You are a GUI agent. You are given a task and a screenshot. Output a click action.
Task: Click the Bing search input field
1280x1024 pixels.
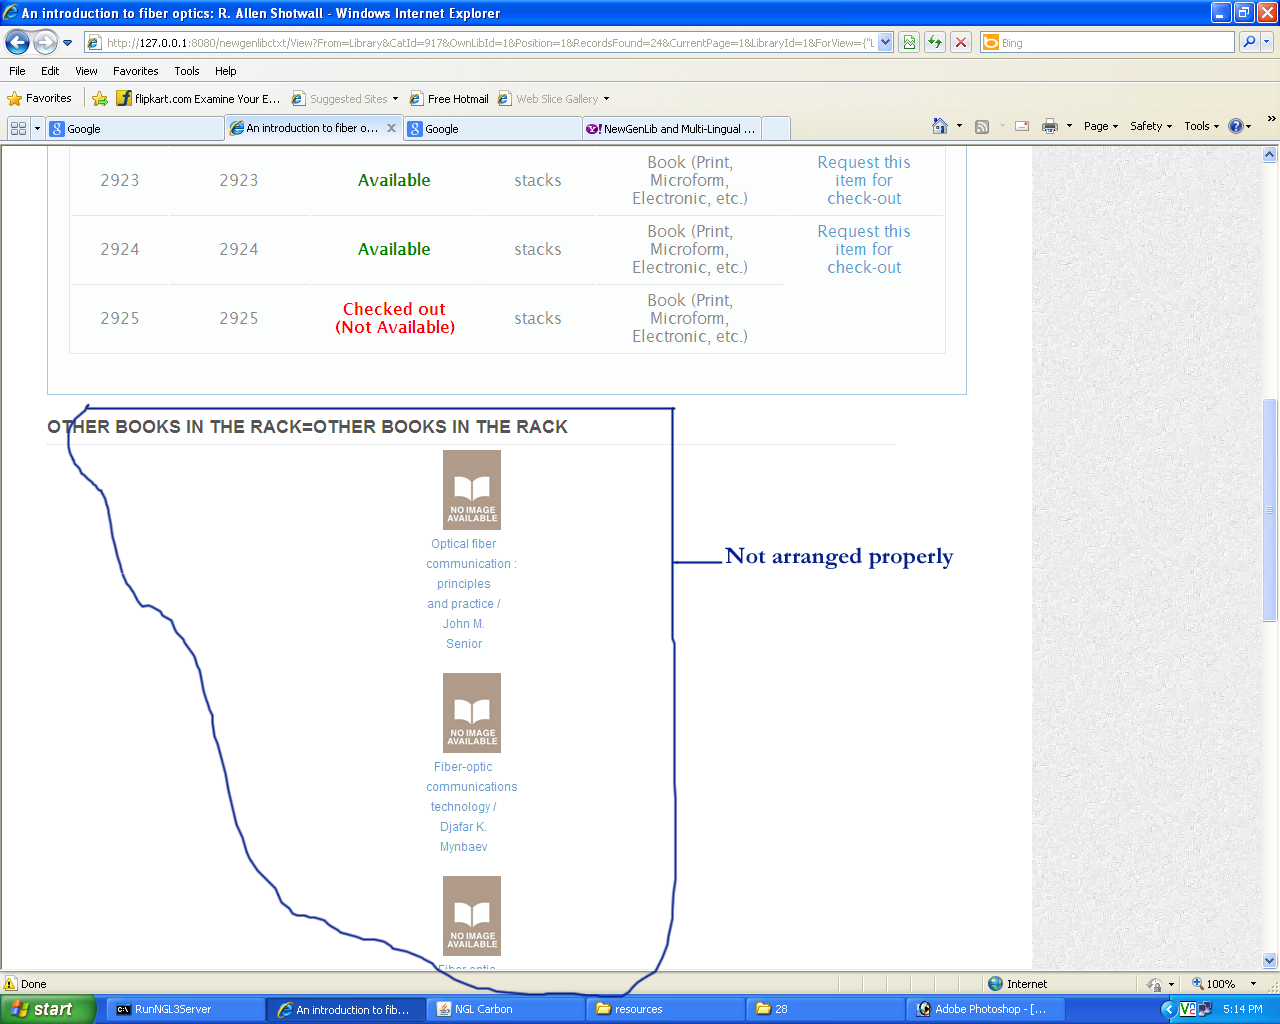pos(1112,42)
